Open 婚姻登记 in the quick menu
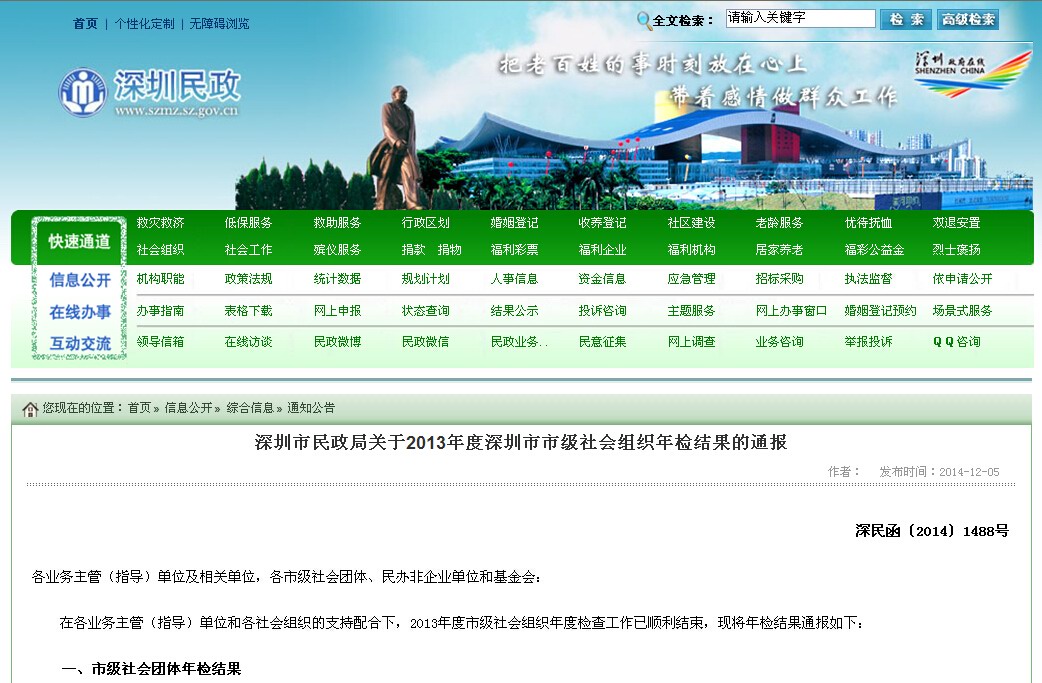The width and height of the screenshot is (1042, 683). pyautogui.click(x=514, y=223)
